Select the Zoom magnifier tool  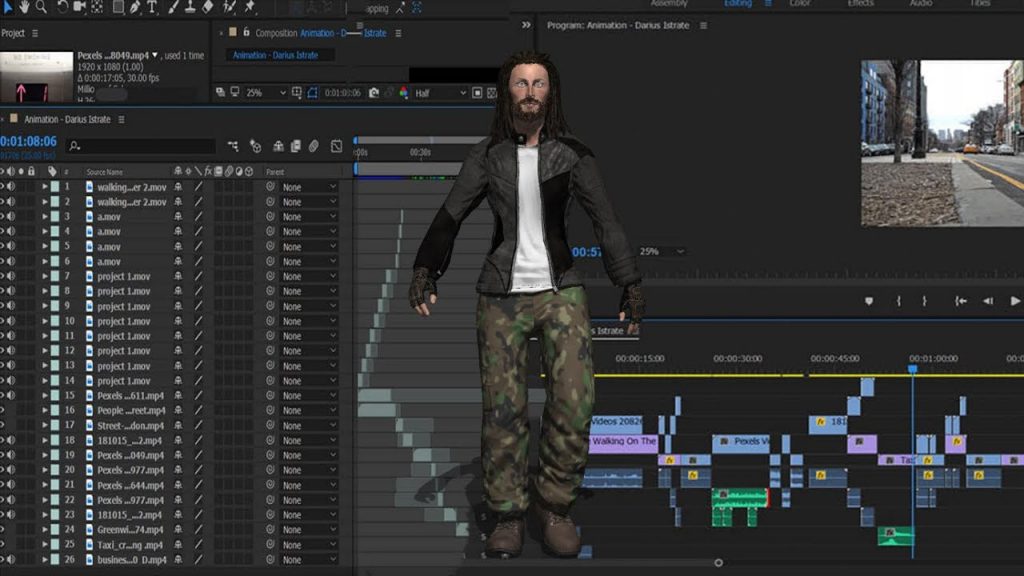tap(41, 7)
